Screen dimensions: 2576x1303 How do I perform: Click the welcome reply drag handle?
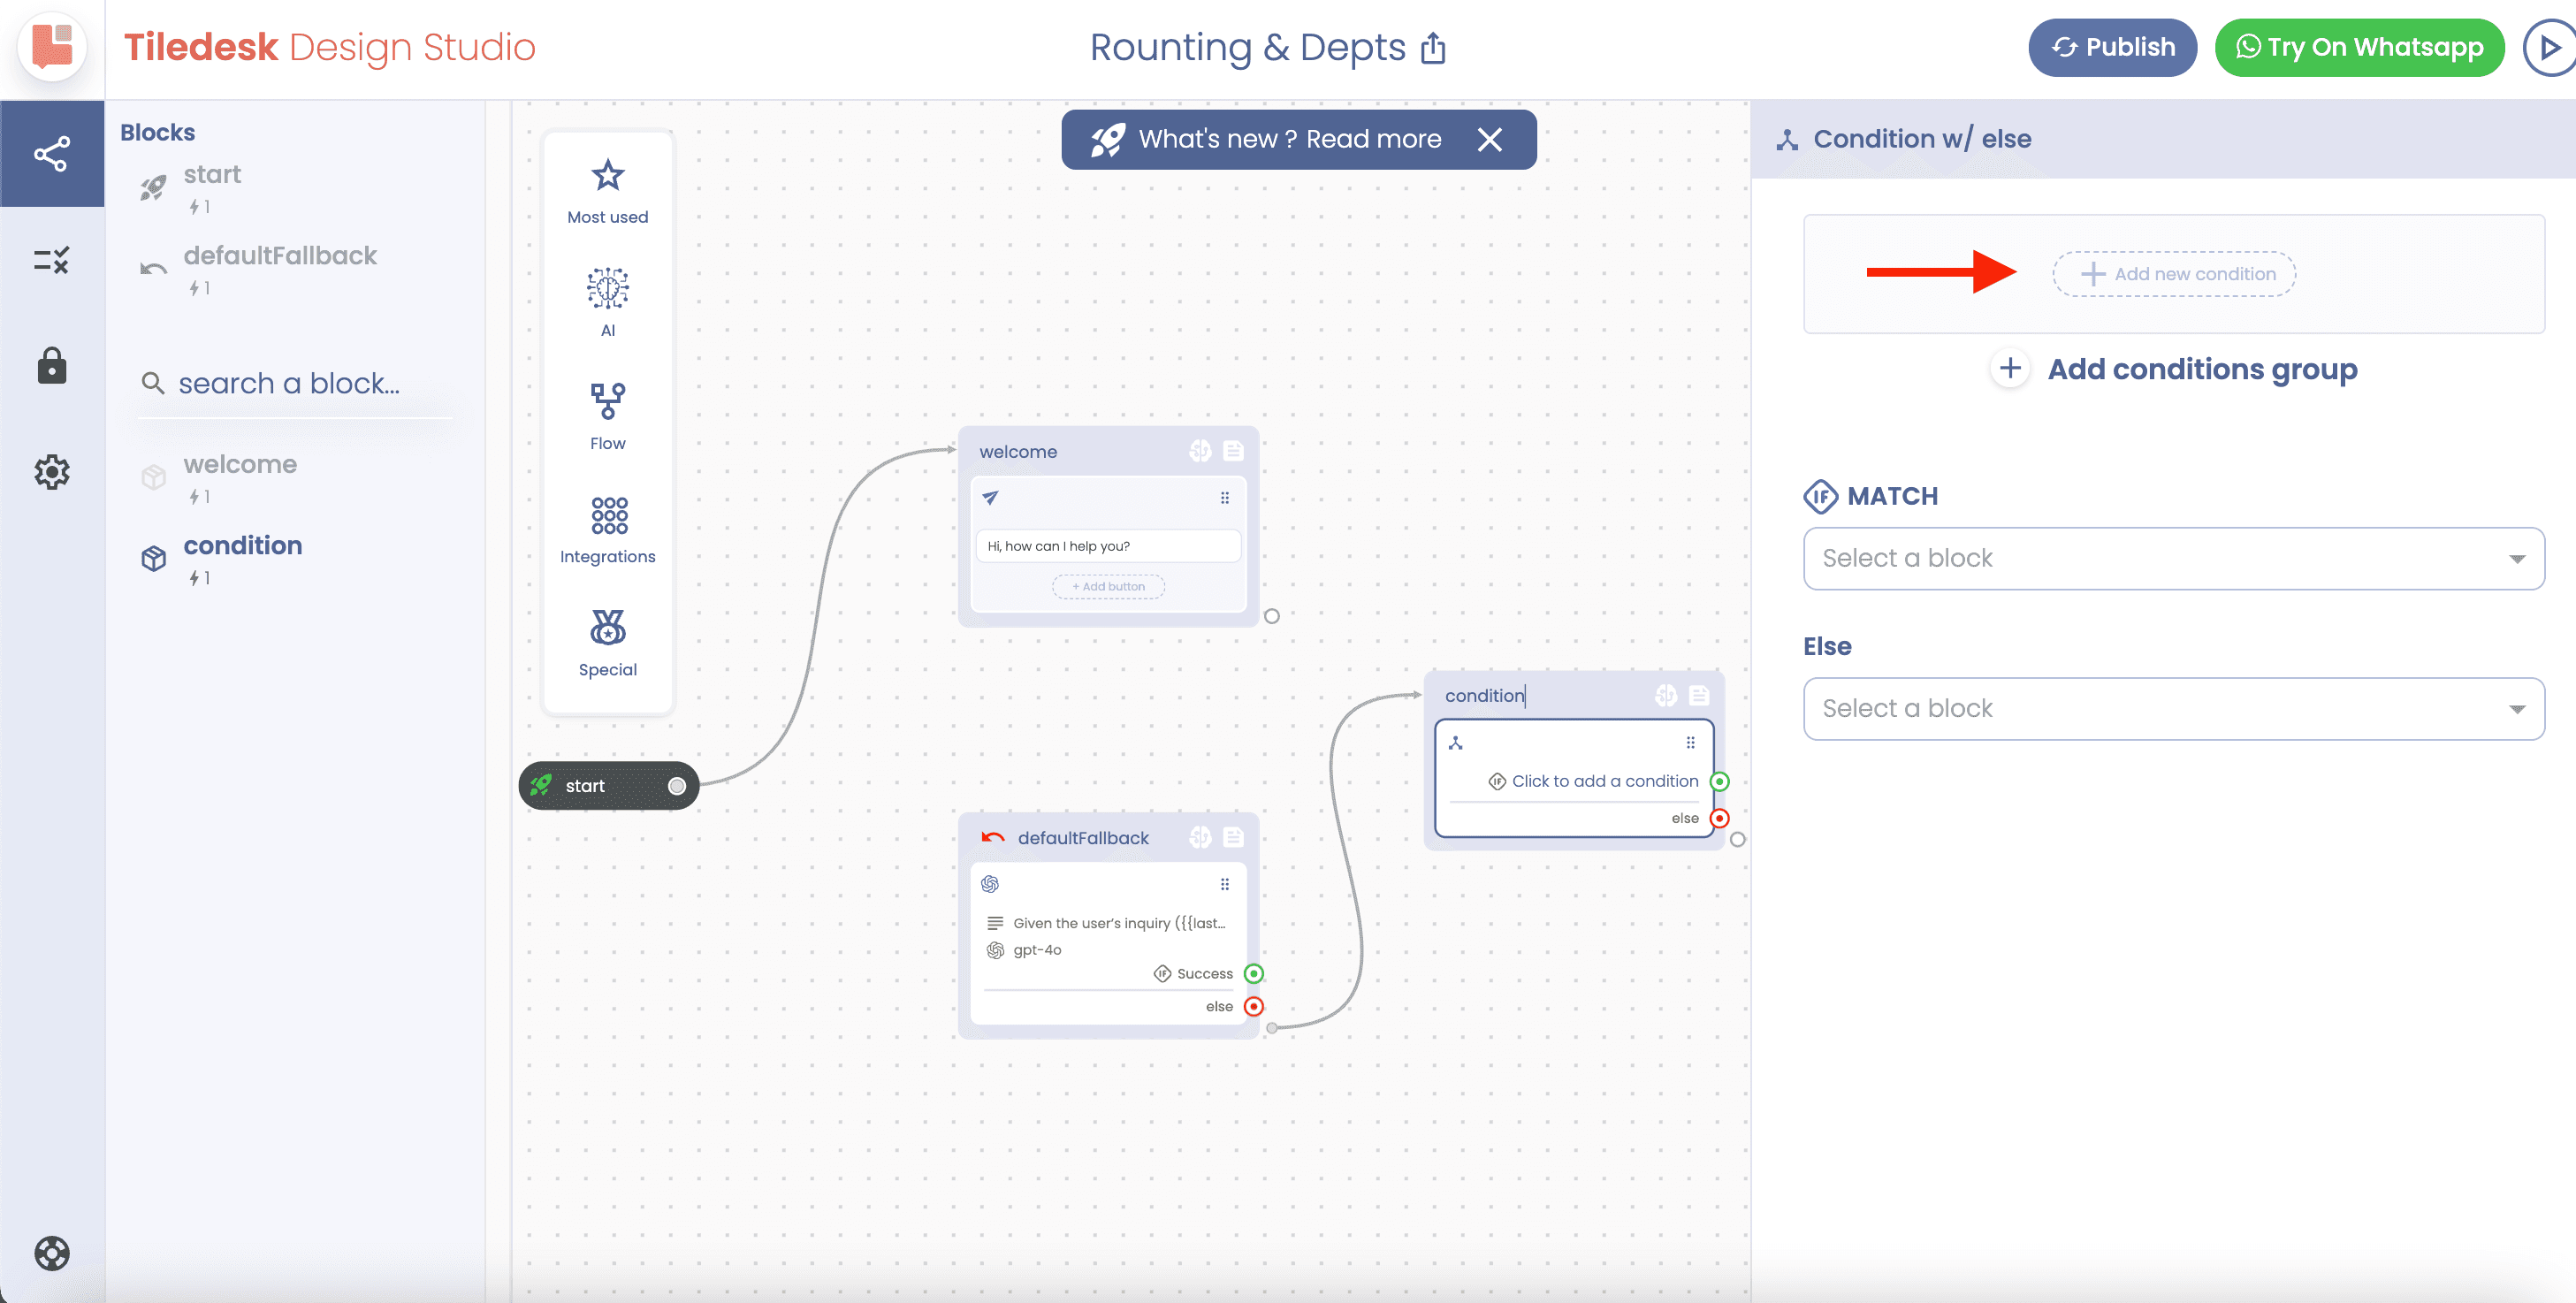pyautogui.click(x=1224, y=498)
